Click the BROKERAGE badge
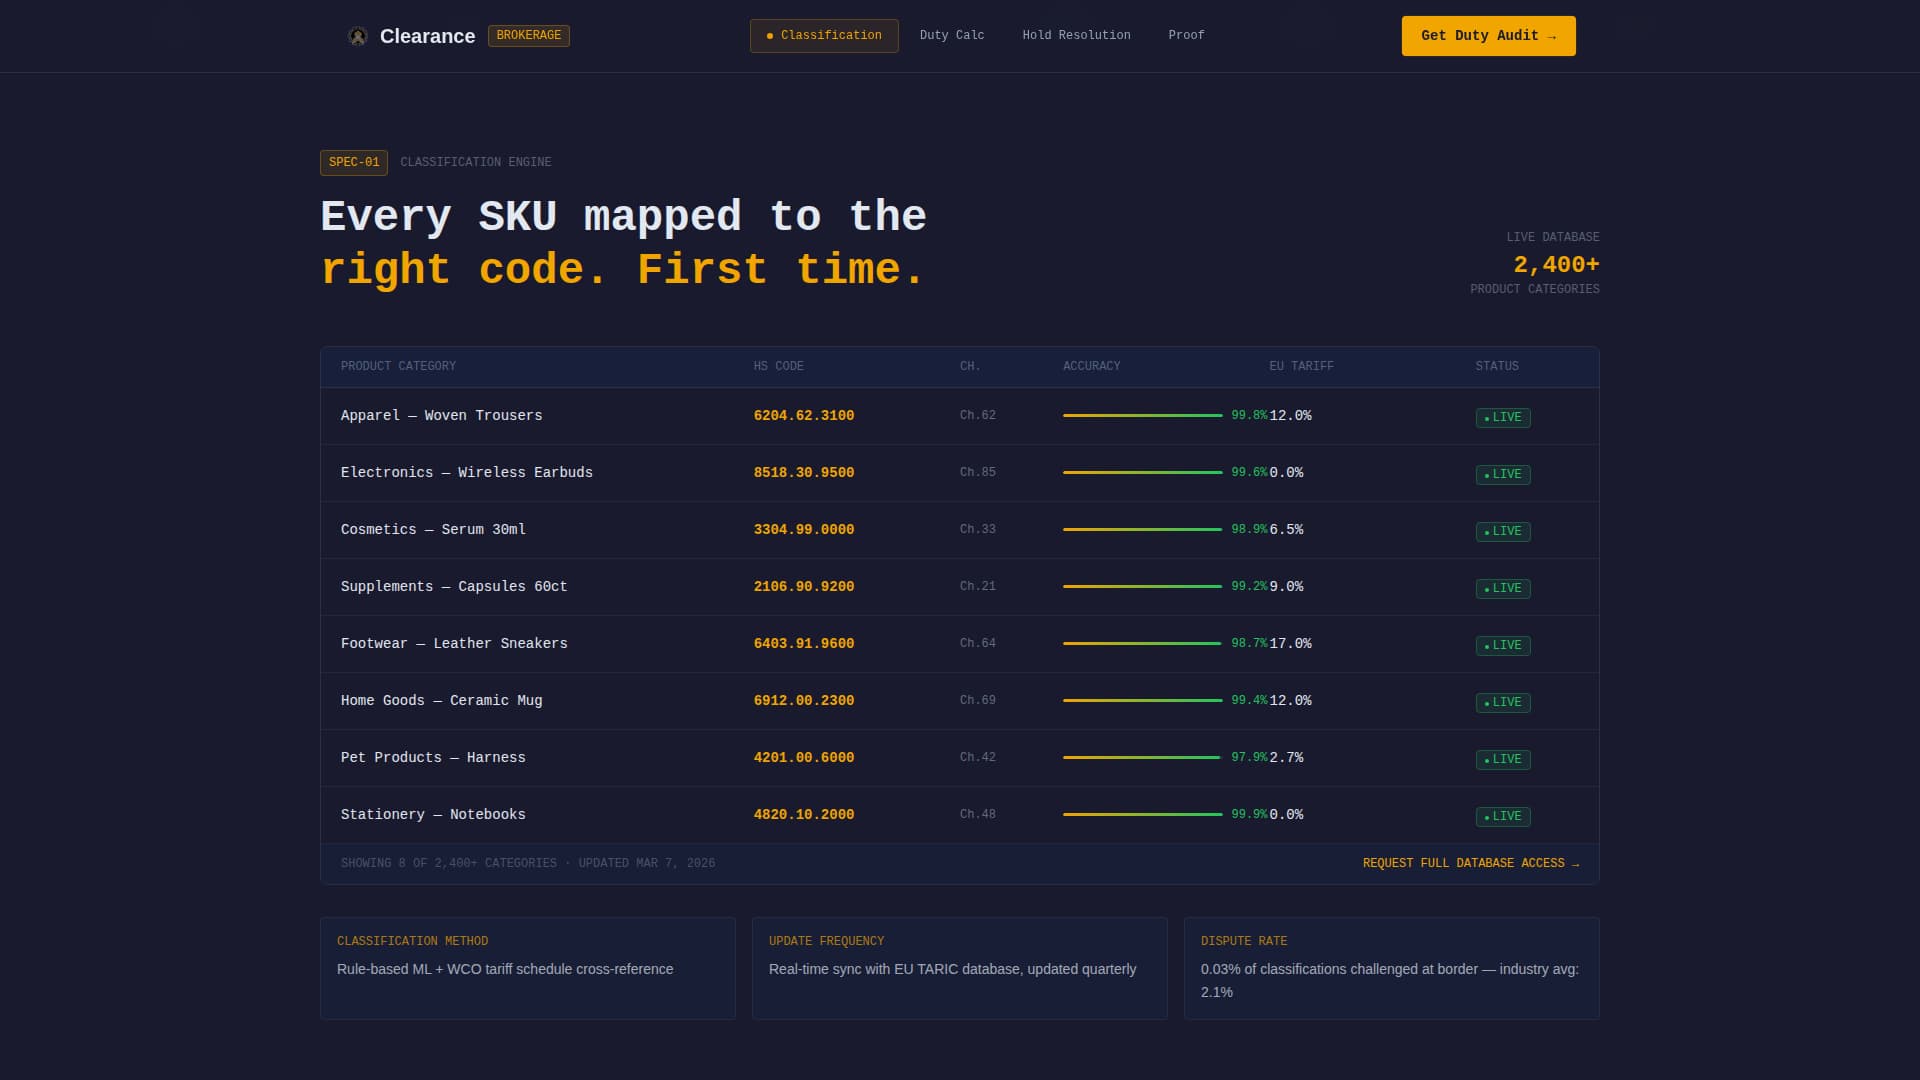 click(528, 36)
